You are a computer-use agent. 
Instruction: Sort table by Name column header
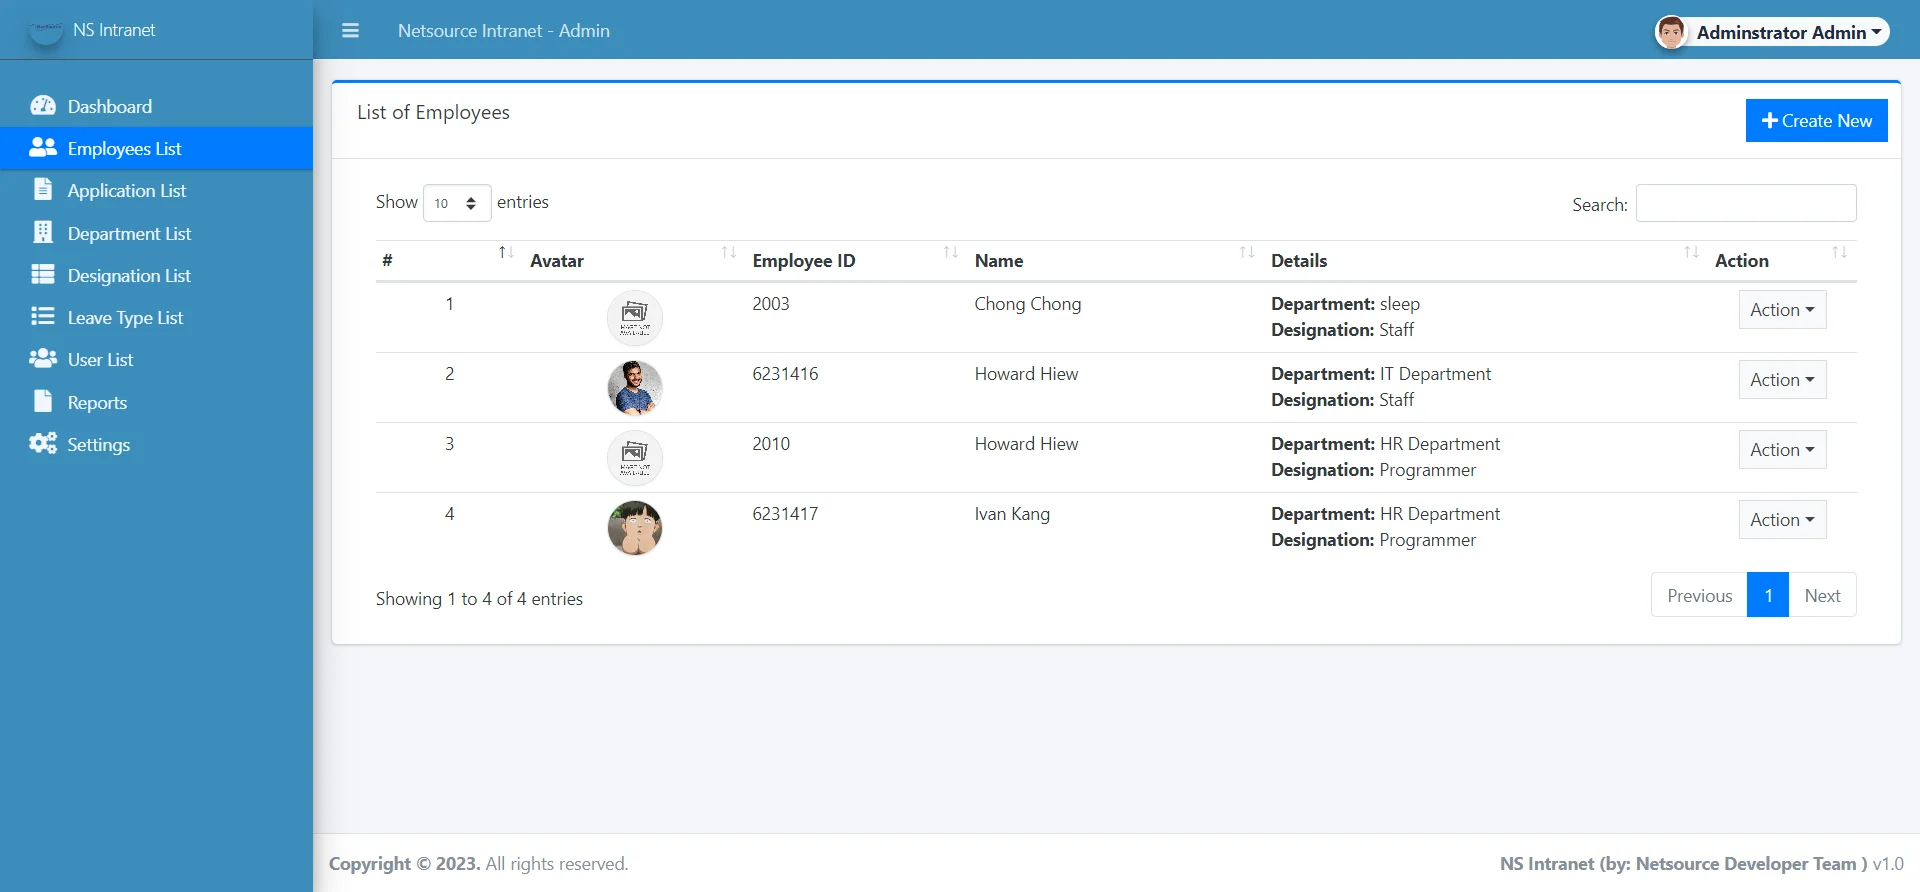pos(998,261)
